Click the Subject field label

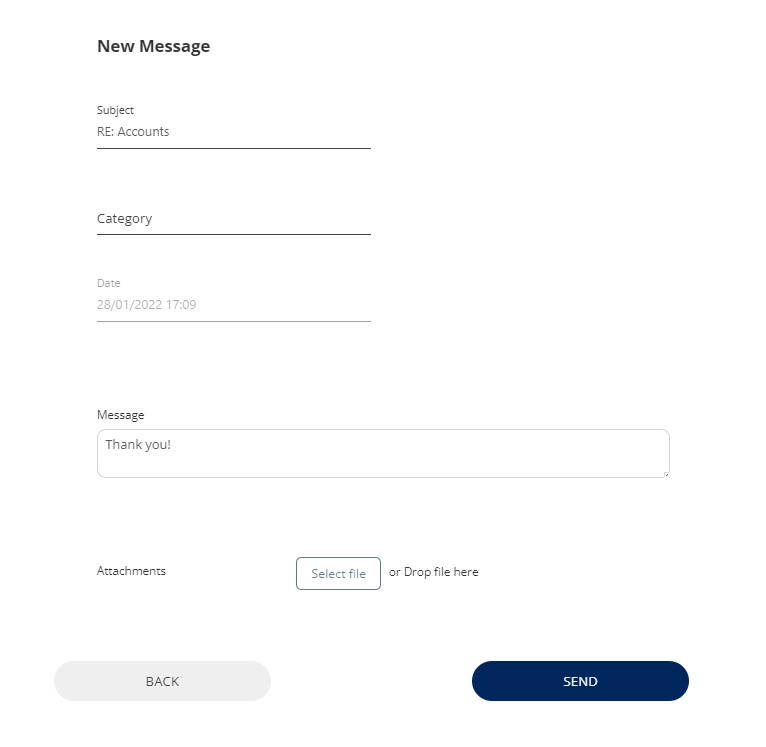pos(115,110)
